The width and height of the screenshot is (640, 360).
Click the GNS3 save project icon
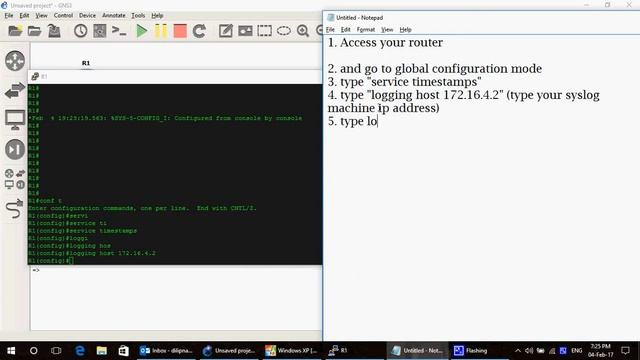[x=54, y=31]
